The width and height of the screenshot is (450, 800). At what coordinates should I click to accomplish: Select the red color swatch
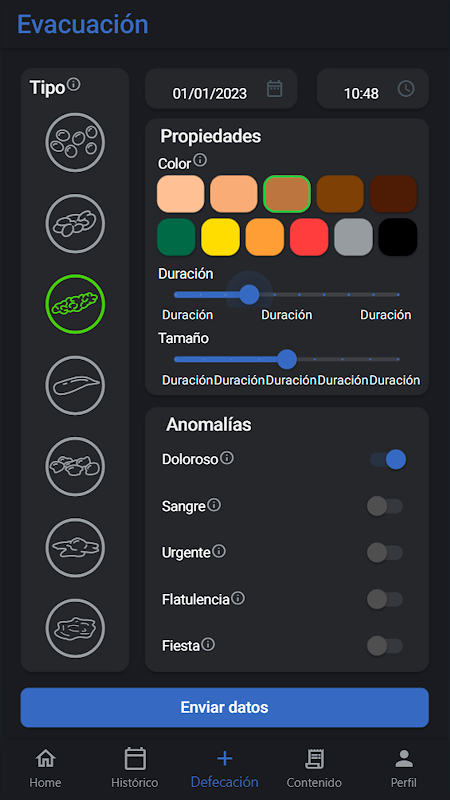point(309,237)
